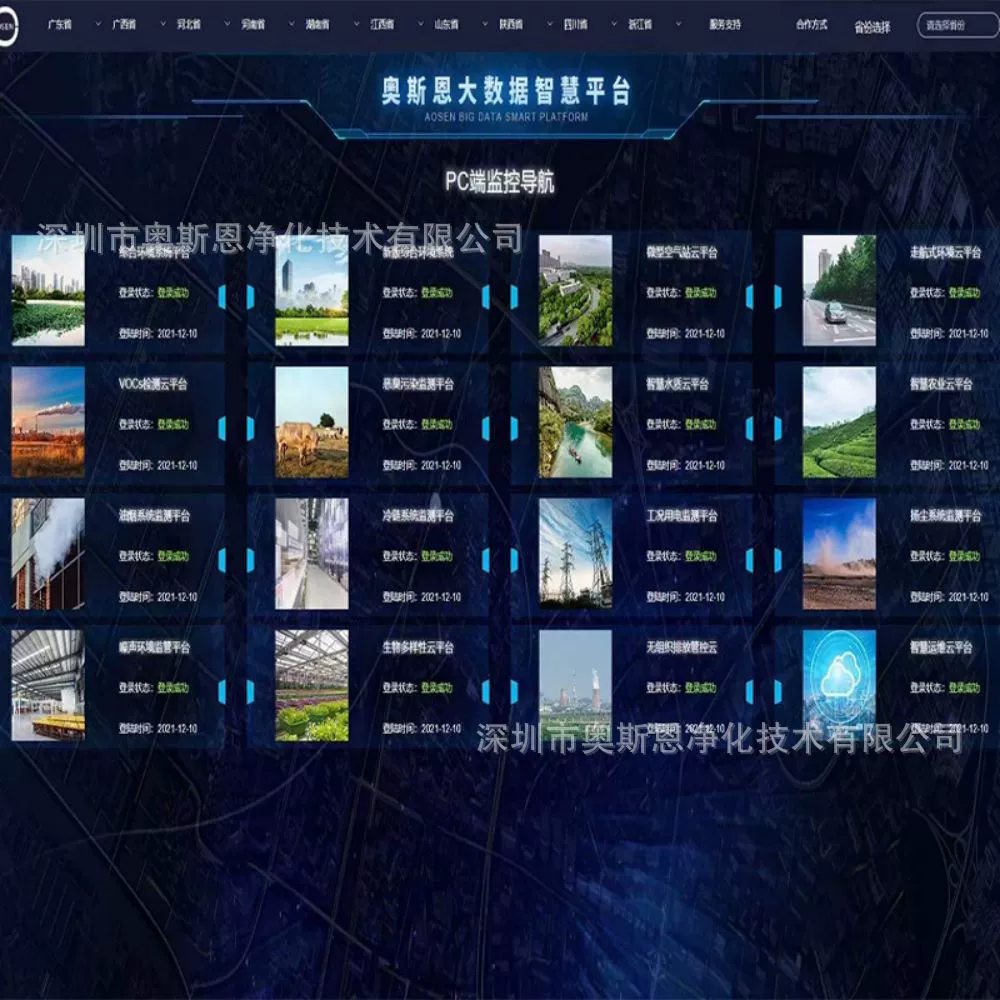
Task: Expand the 广东省 province dropdown
Action: (62, 25)
